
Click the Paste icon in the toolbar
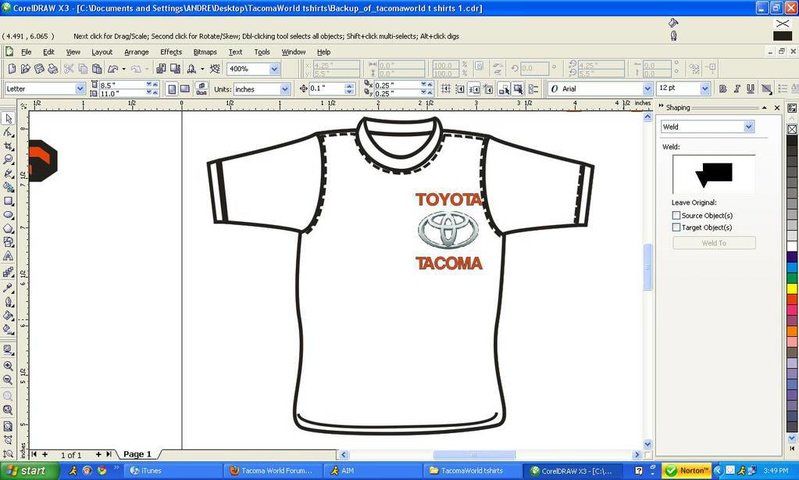(x=97, y=68)
